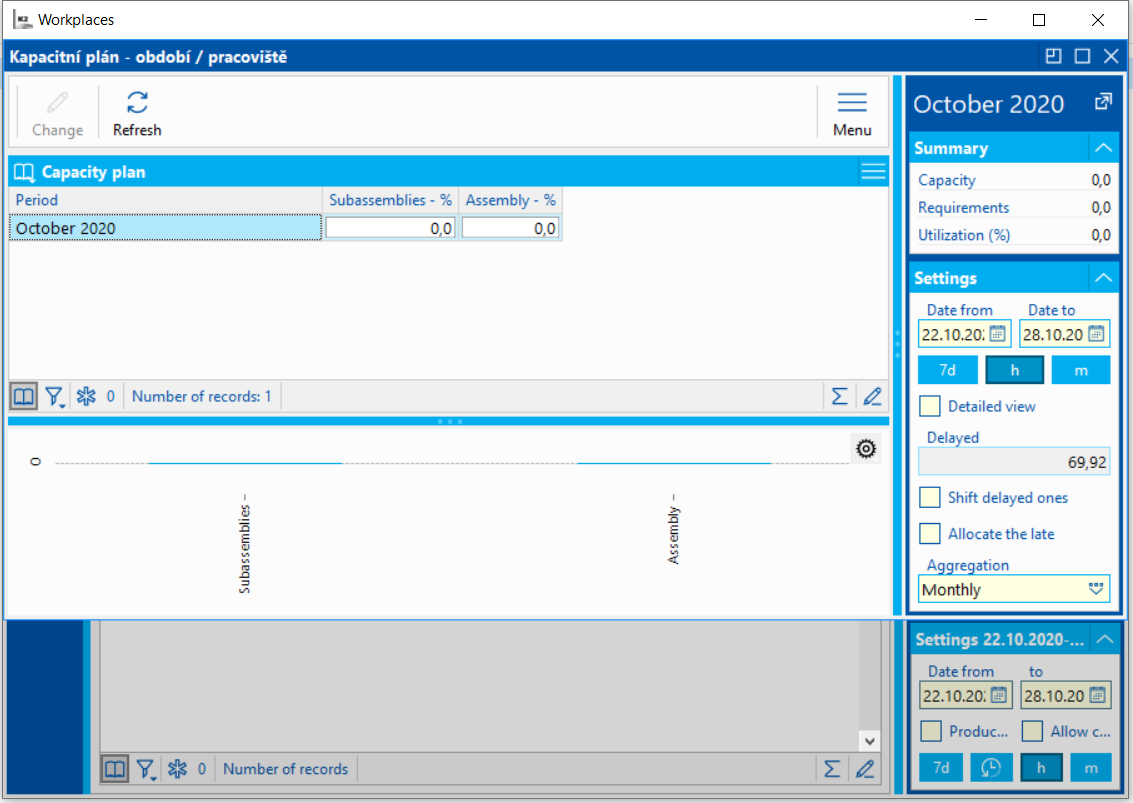
Task: Click the pin/dock icon in the blue title bar
Action: (1054, 56)
